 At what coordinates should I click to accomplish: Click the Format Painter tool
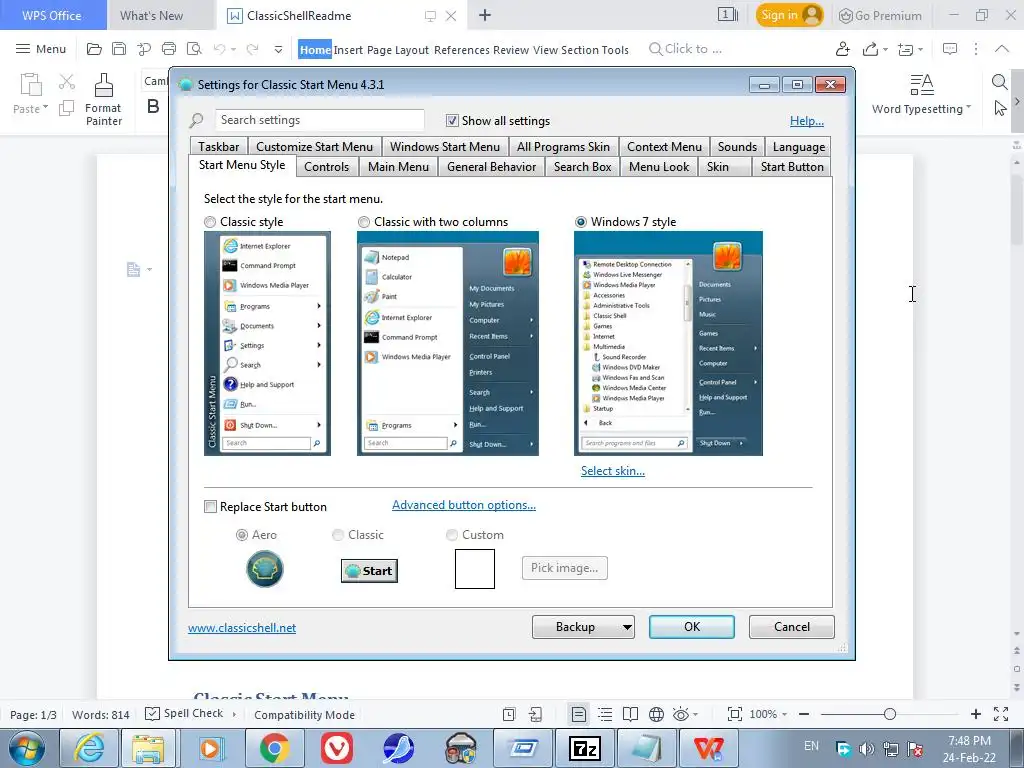[103, 99]
